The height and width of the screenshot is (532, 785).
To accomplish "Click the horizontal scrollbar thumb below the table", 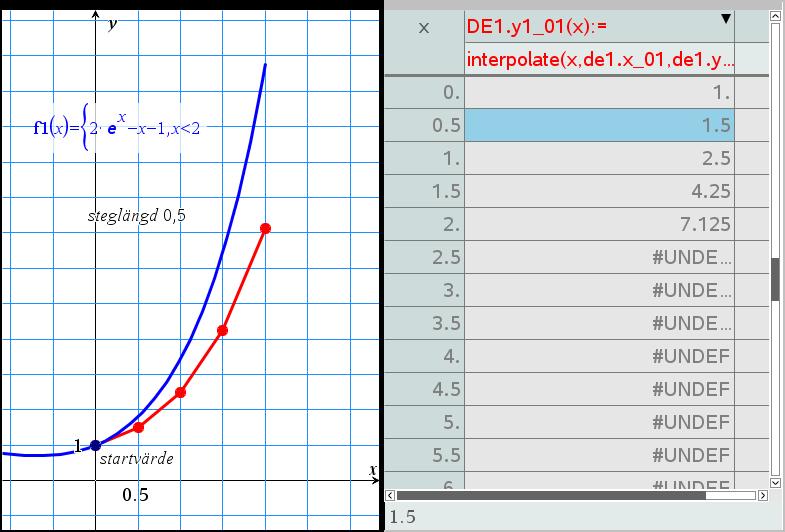I will click(552, 494).
